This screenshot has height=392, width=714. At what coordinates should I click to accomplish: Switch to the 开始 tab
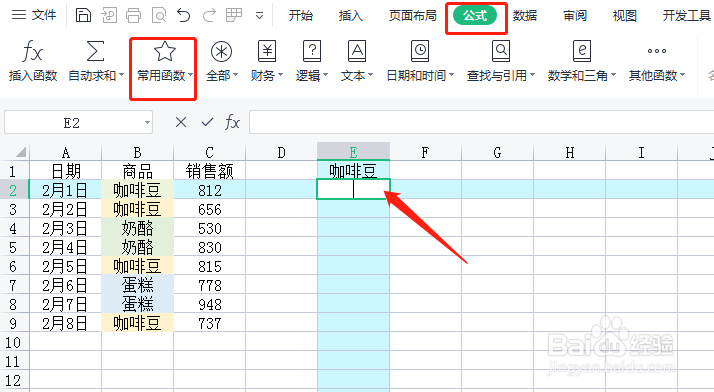(301, 15)
